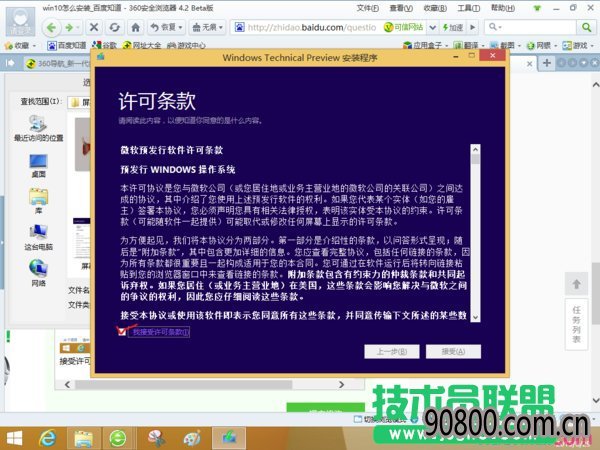Open the 应用盒子 dropdown
This screenshot has width=600, height=450.
coord(425,46)
